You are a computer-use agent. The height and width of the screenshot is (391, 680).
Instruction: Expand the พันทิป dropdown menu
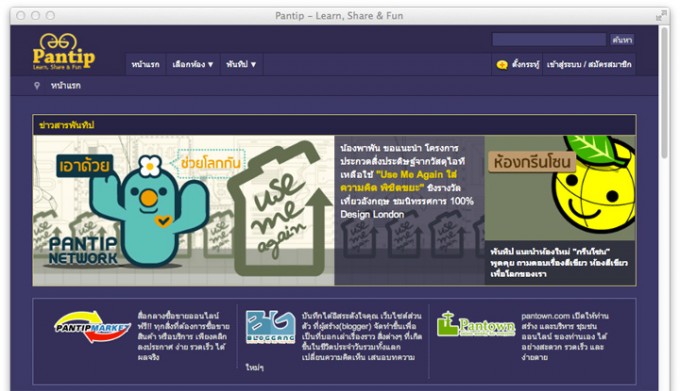241,65
